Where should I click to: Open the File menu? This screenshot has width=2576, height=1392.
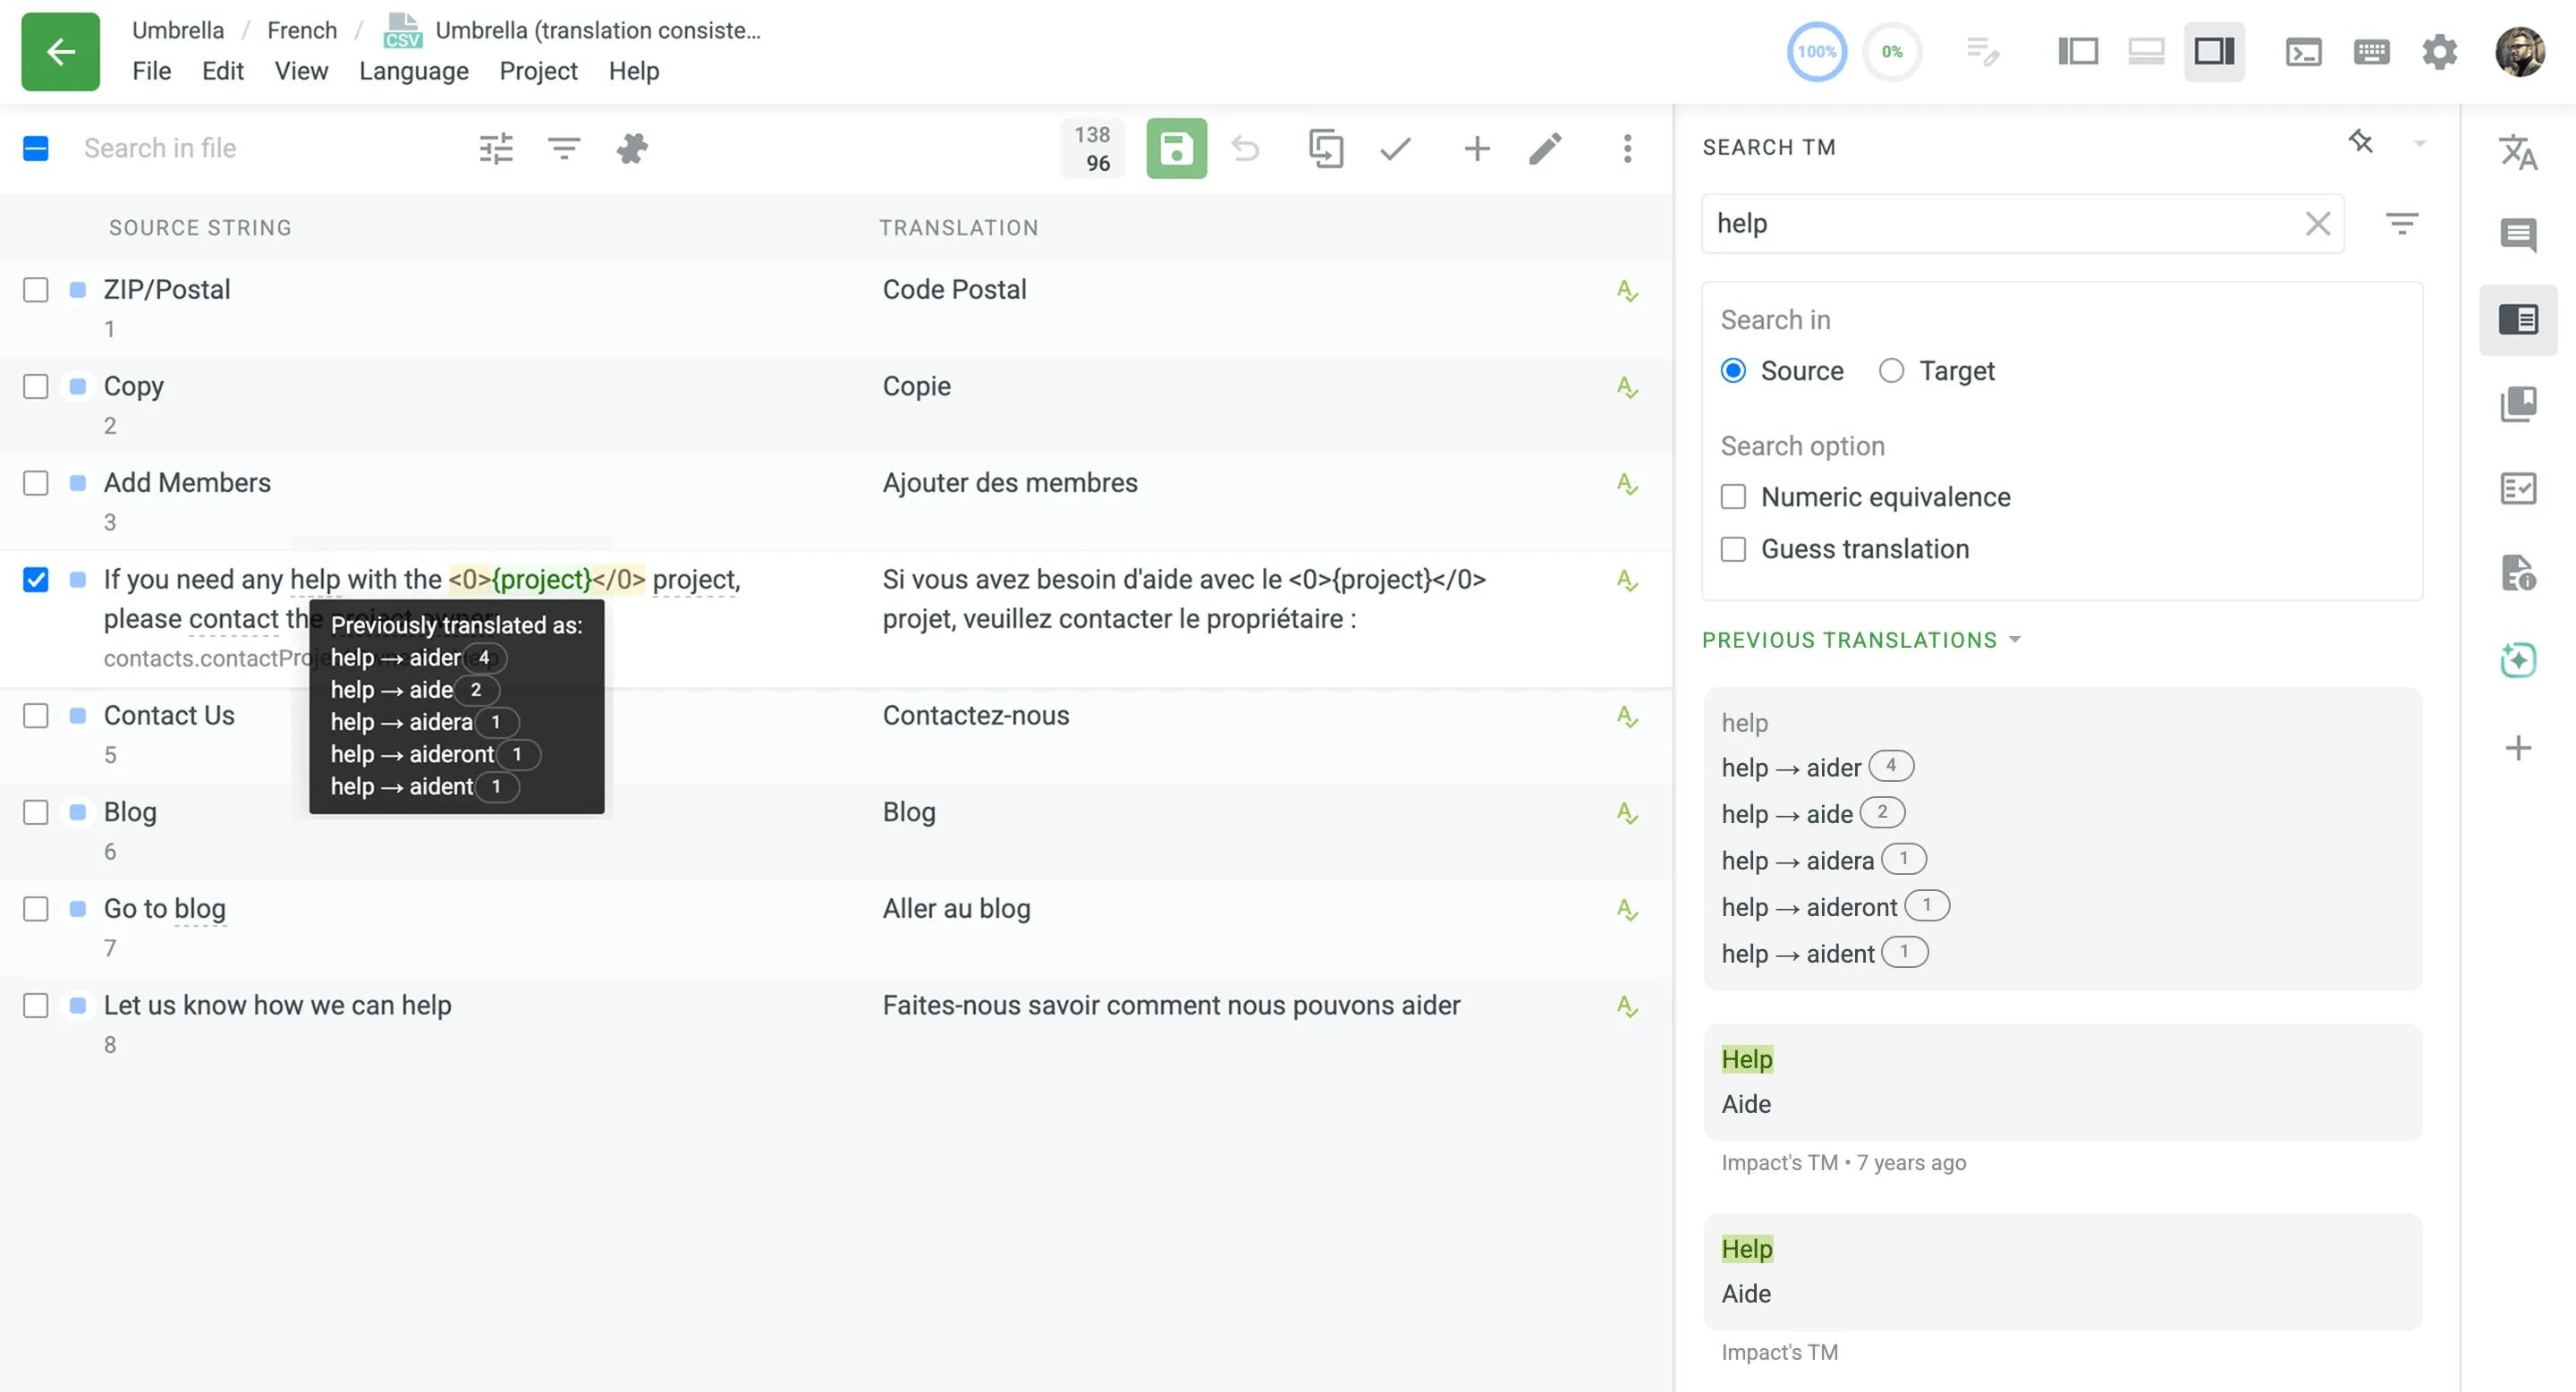pyautogui.click(x=152, y=71)
